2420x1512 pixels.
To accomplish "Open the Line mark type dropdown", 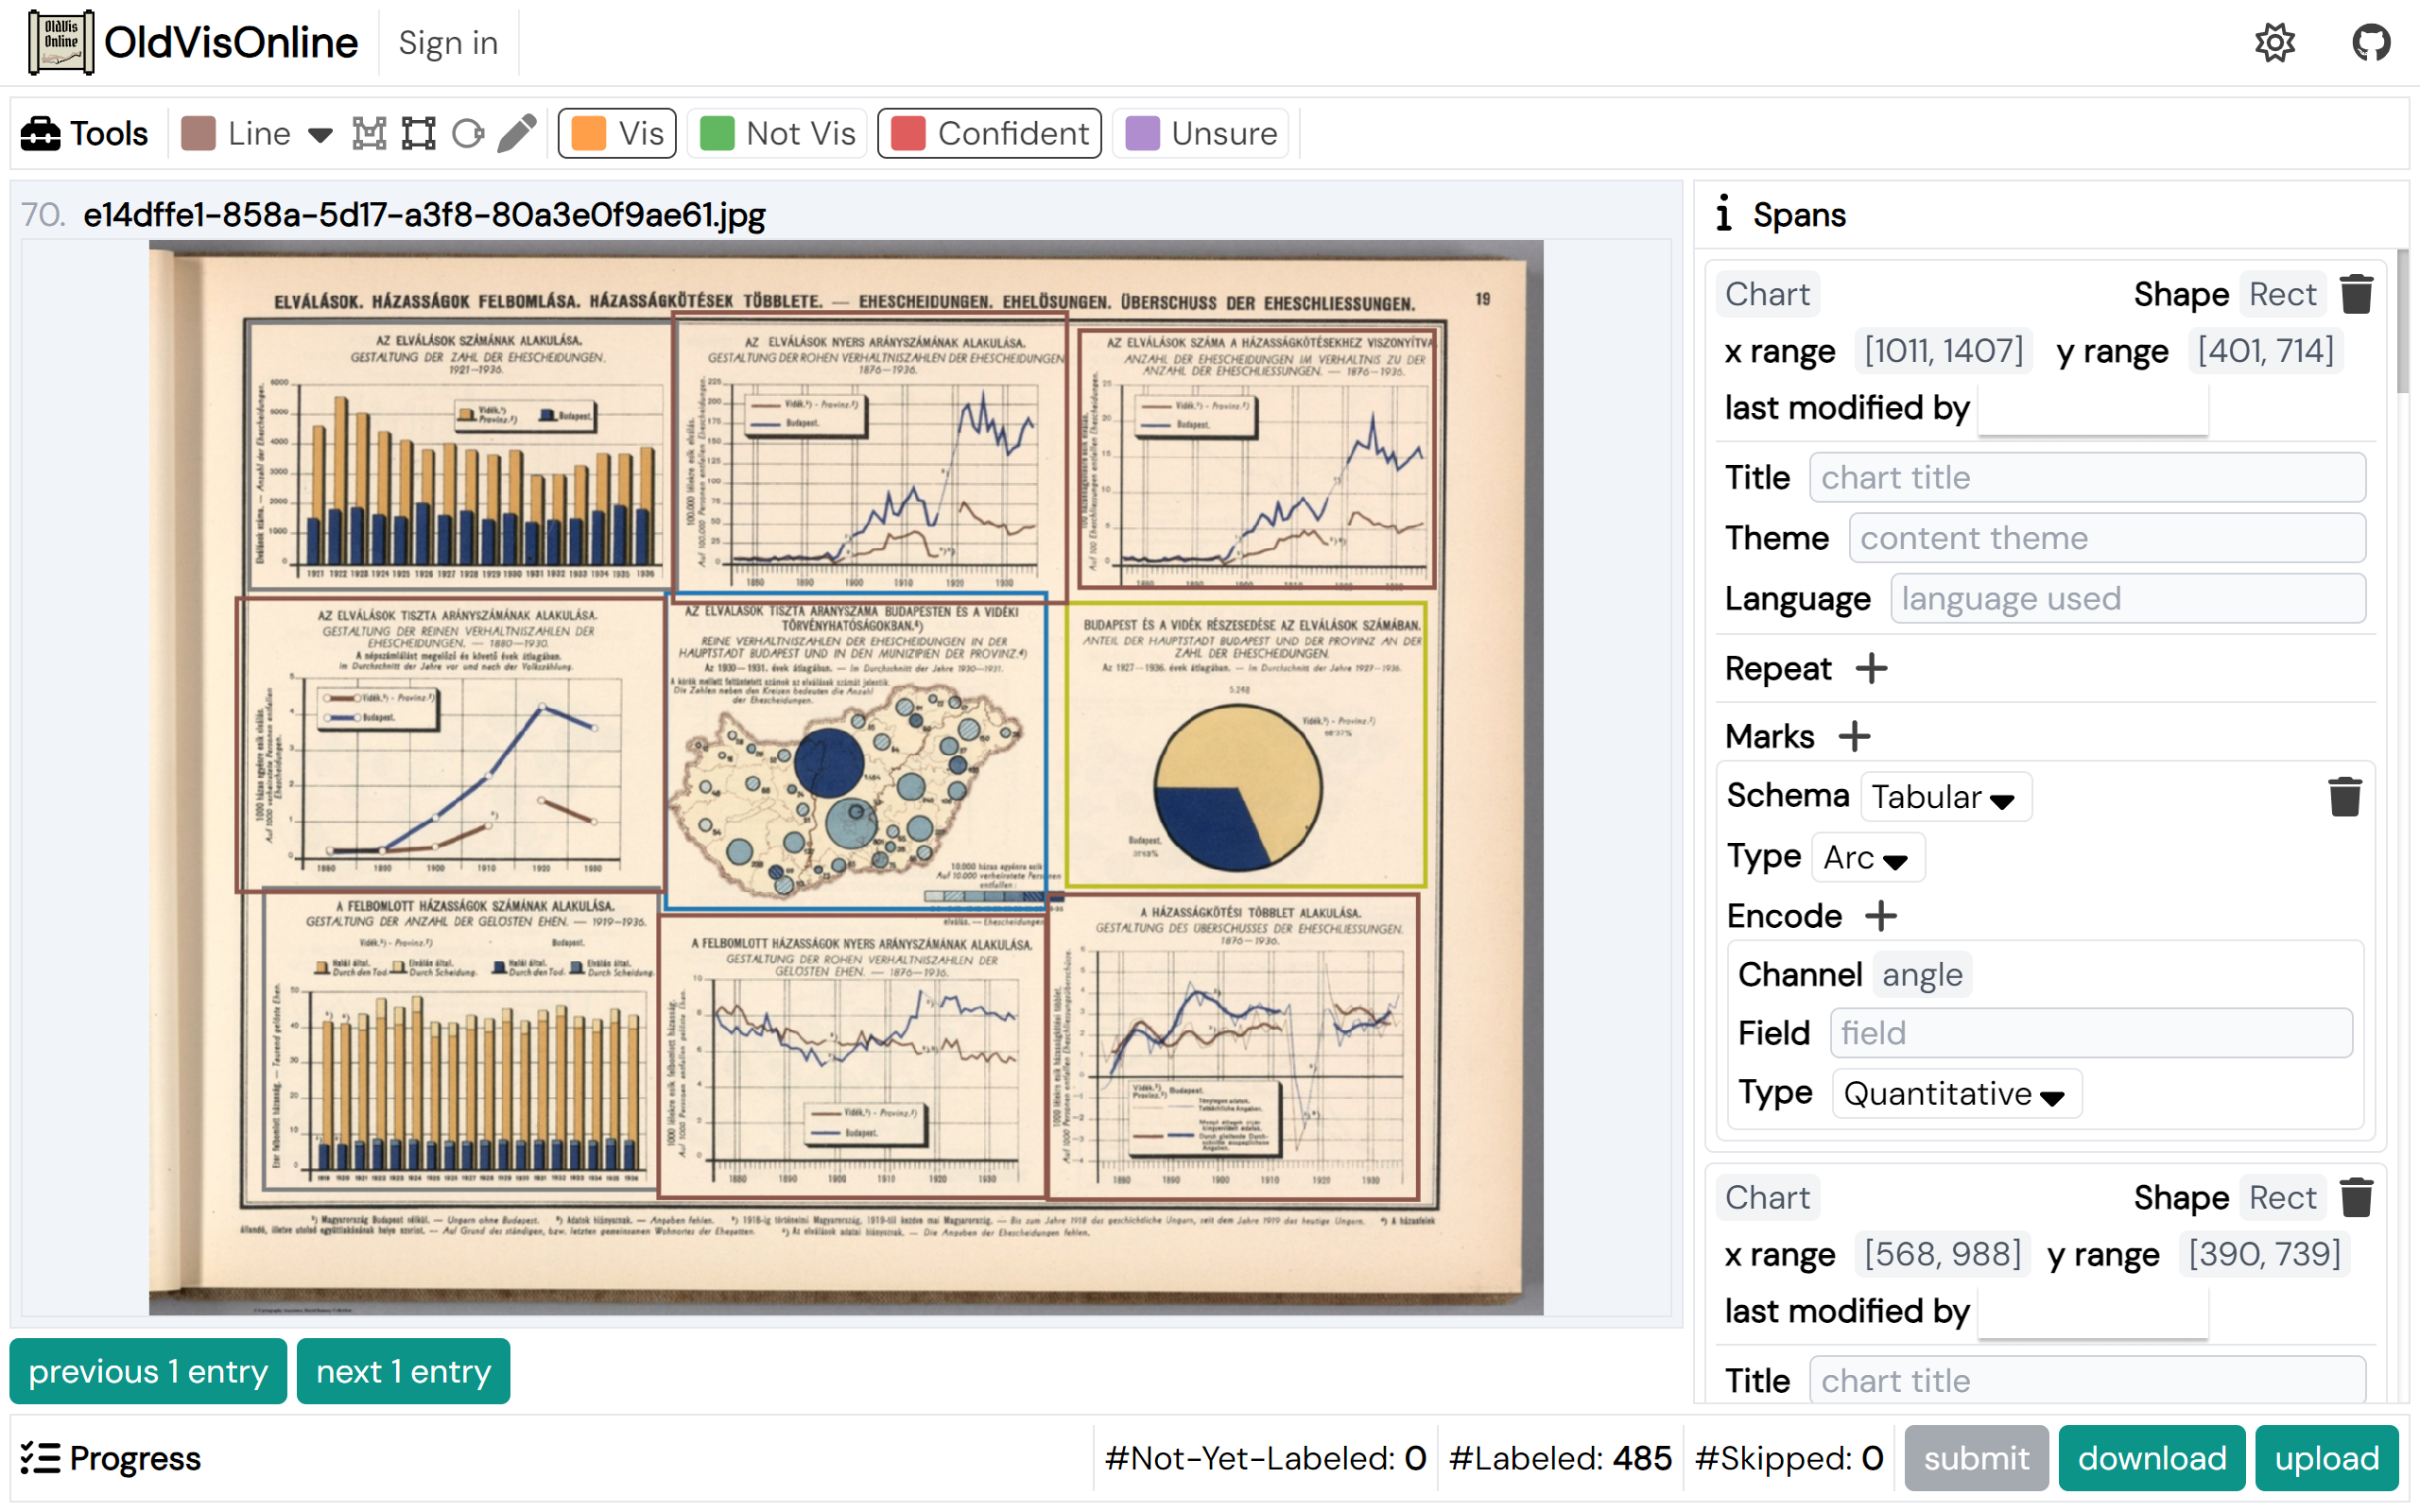I will [x=320, y=134].
